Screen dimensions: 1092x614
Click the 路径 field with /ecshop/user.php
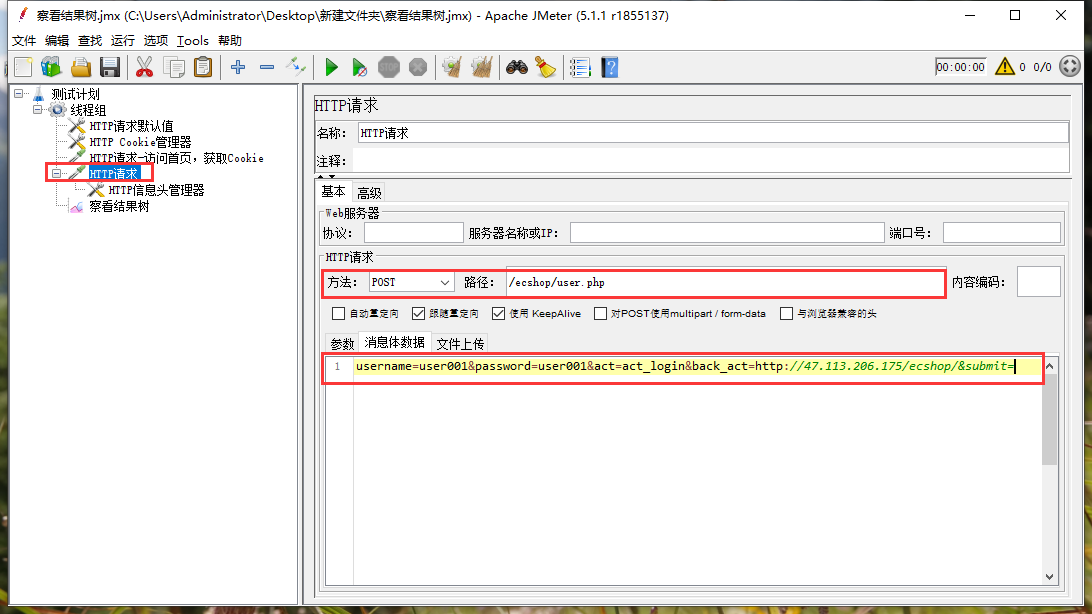[724, 282]
